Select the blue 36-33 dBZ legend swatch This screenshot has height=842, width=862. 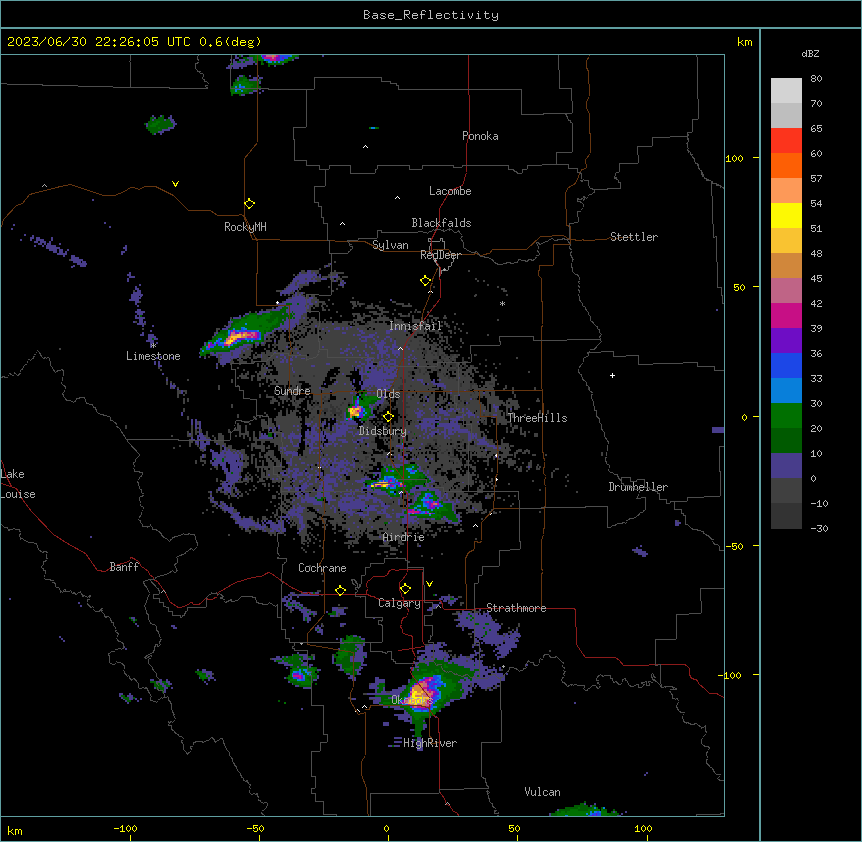(x=786, y=365)
